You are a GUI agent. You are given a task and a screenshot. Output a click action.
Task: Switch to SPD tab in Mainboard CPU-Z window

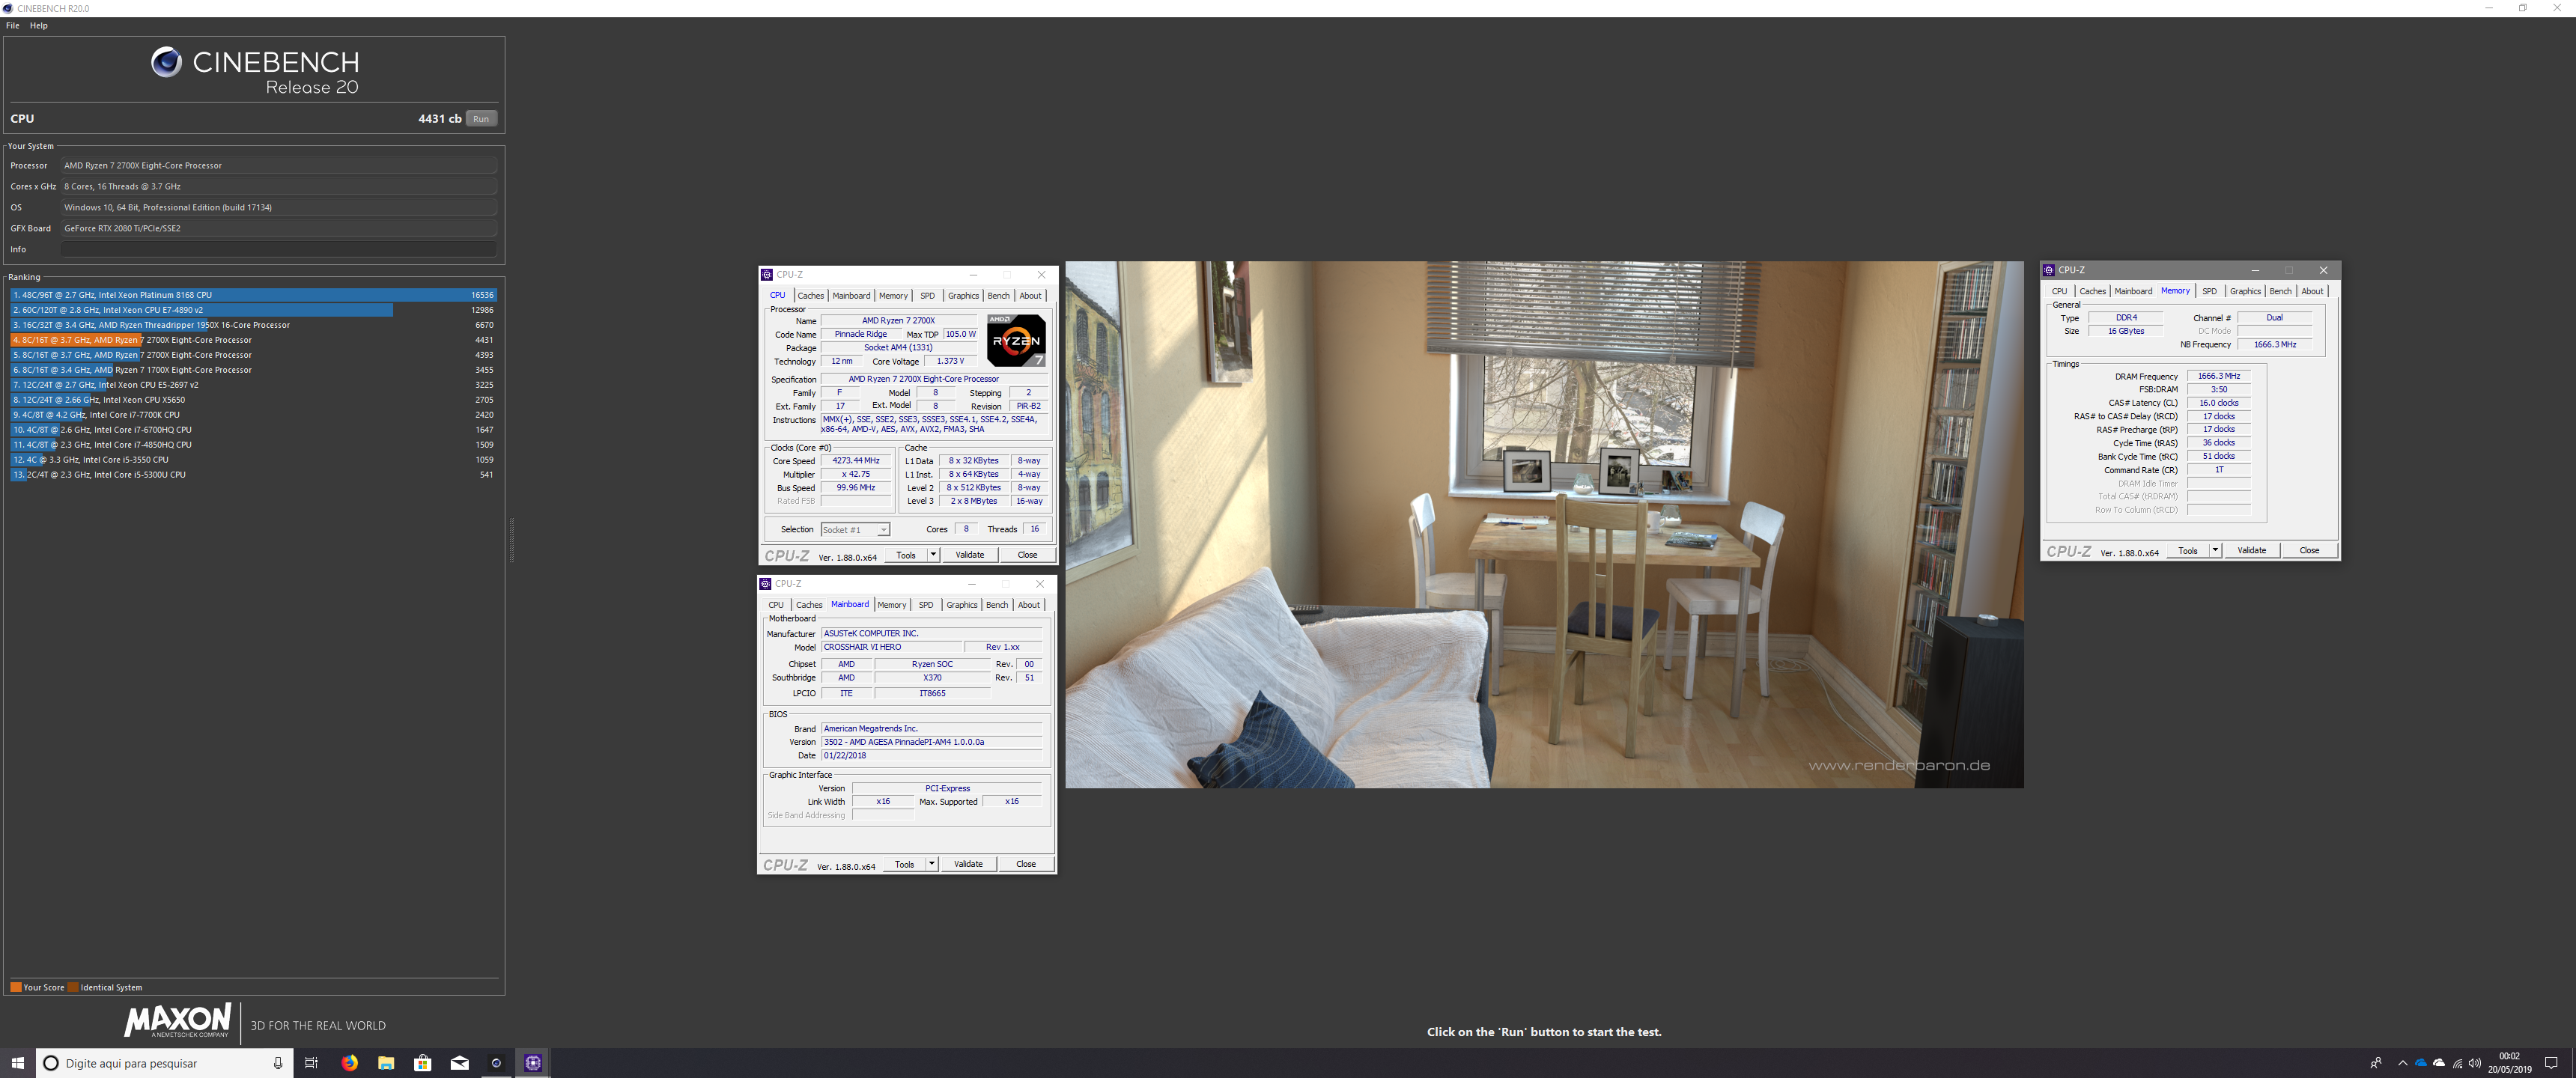(926, 605)
